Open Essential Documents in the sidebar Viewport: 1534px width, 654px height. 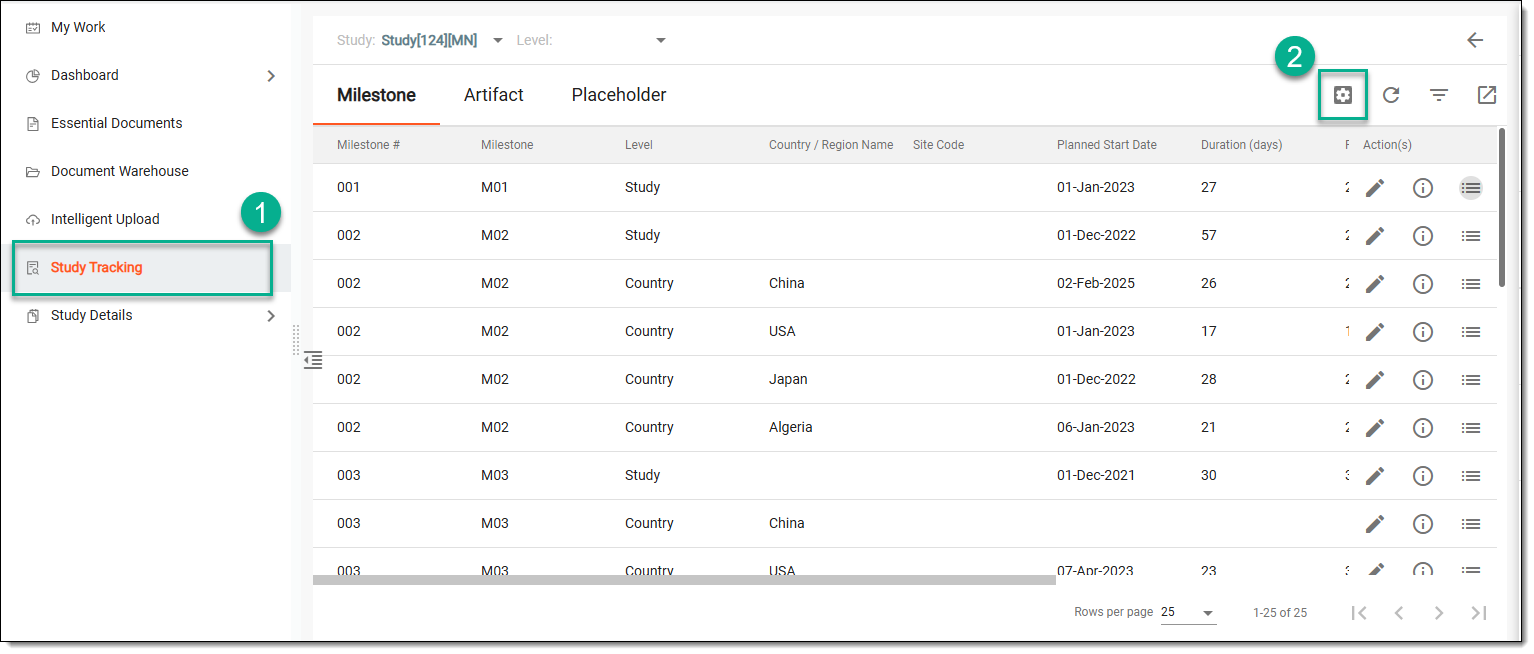(117, 123)
